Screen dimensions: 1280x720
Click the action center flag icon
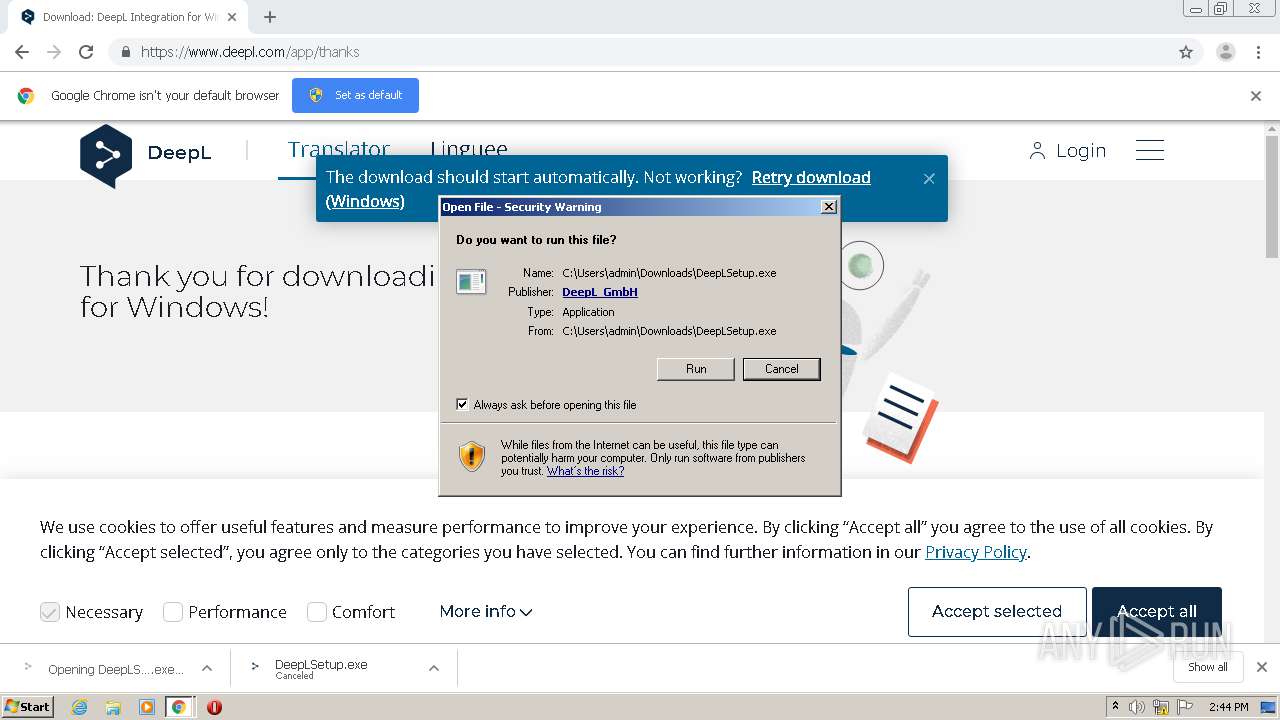pos(1183,707)
